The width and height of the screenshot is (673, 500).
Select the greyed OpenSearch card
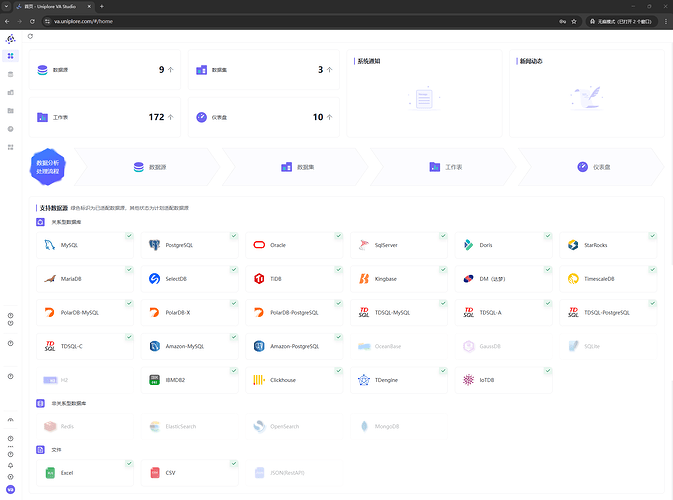click(x=294, y=427)
